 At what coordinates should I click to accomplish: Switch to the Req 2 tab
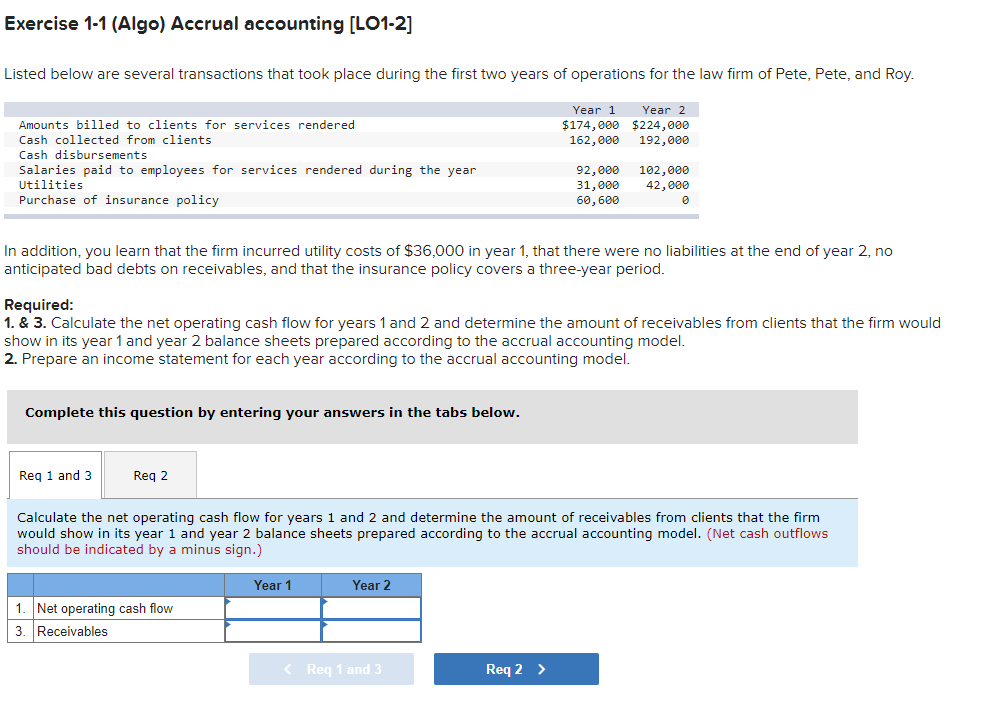[150, 475]
